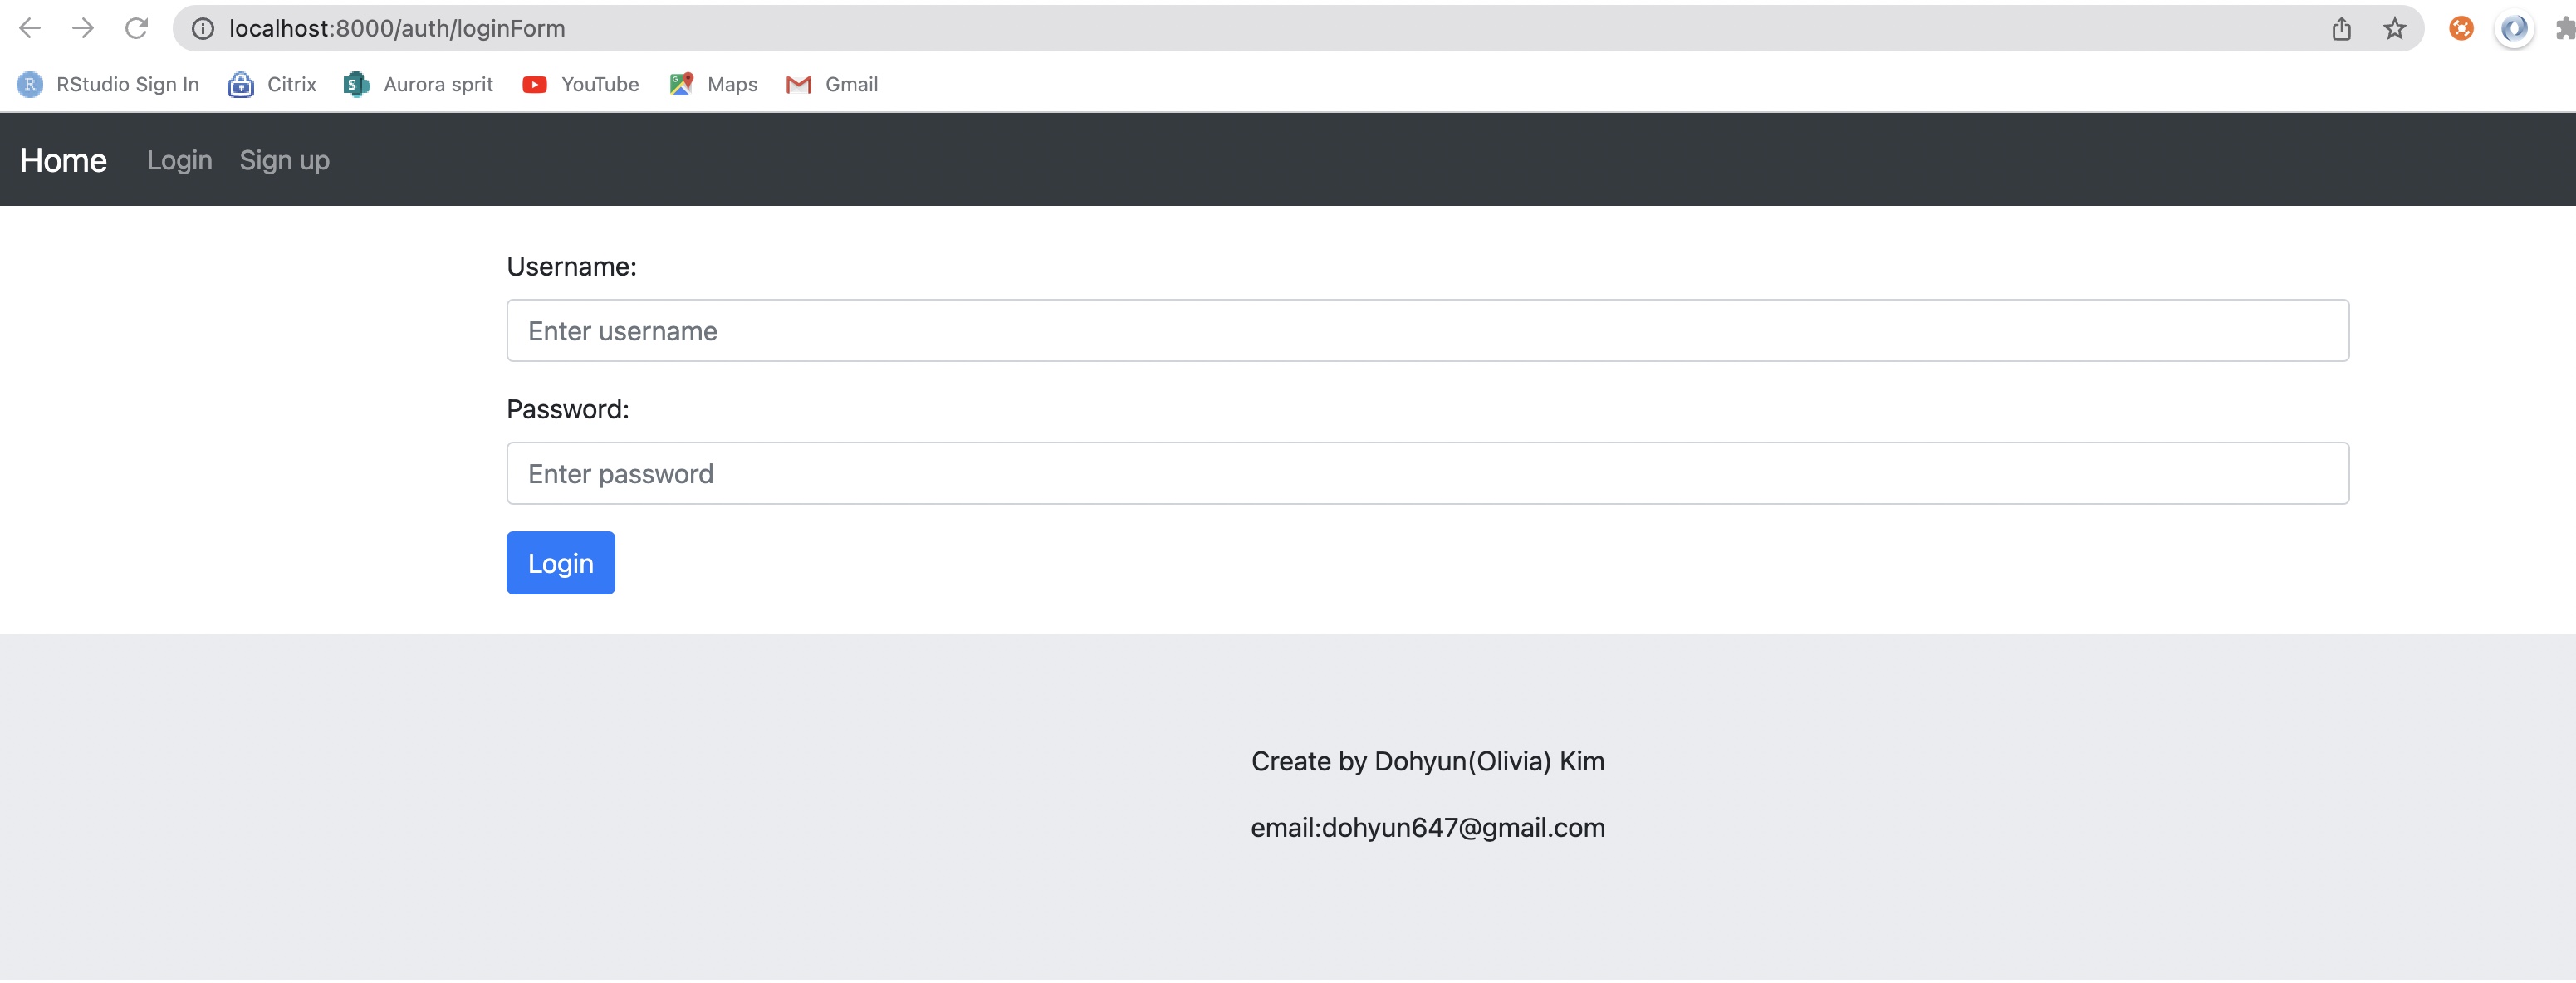Open the Maps bookmark
The height and width of the screenshot is (983, 2576).
pos(713,85)
